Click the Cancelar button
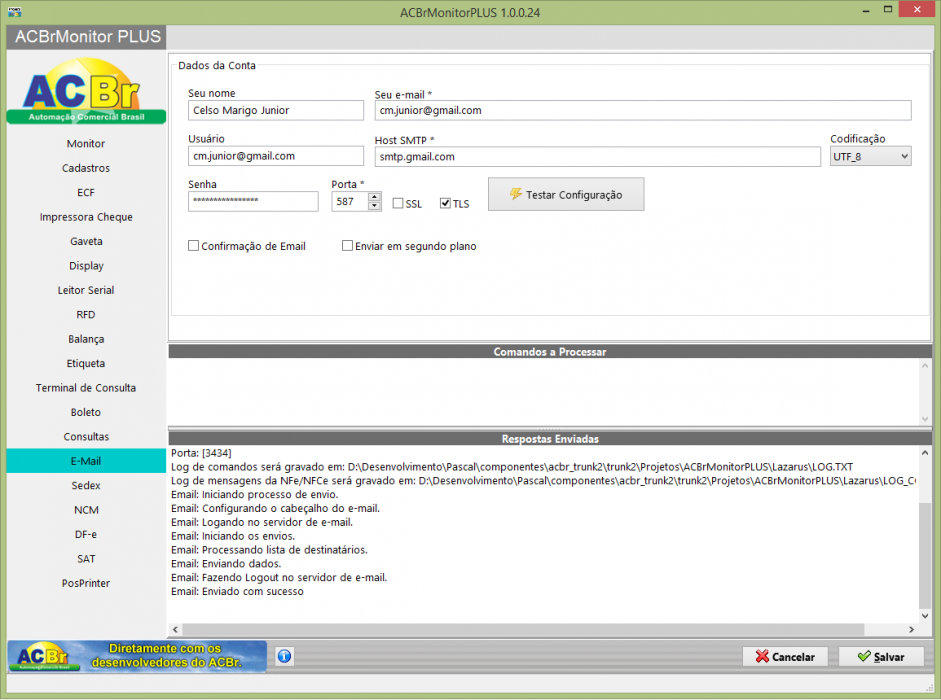The height and width of the screenshot is (700, 941). click(x=785, y=657)
